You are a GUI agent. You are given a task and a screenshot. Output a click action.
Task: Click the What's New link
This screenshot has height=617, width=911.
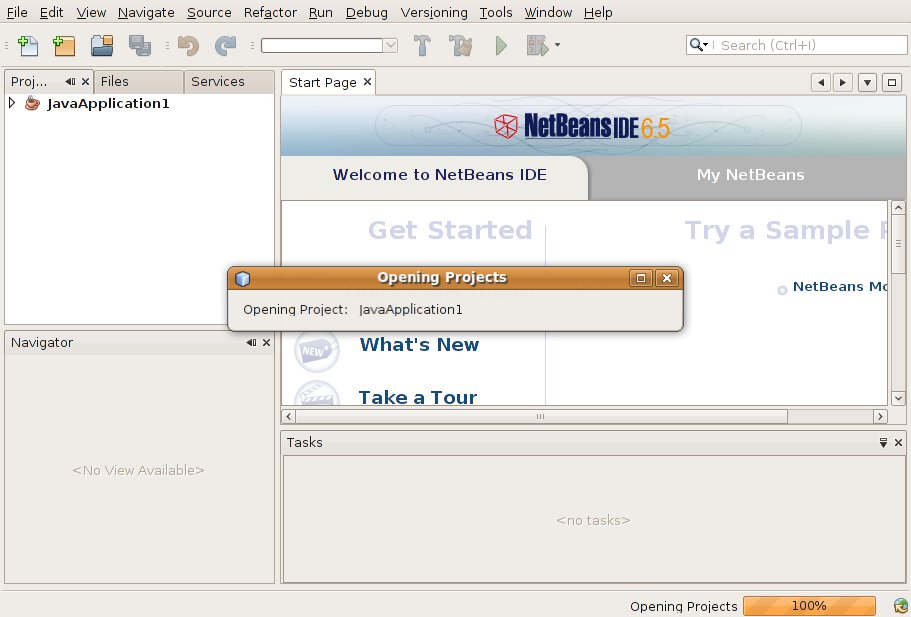tap(419, 345)
